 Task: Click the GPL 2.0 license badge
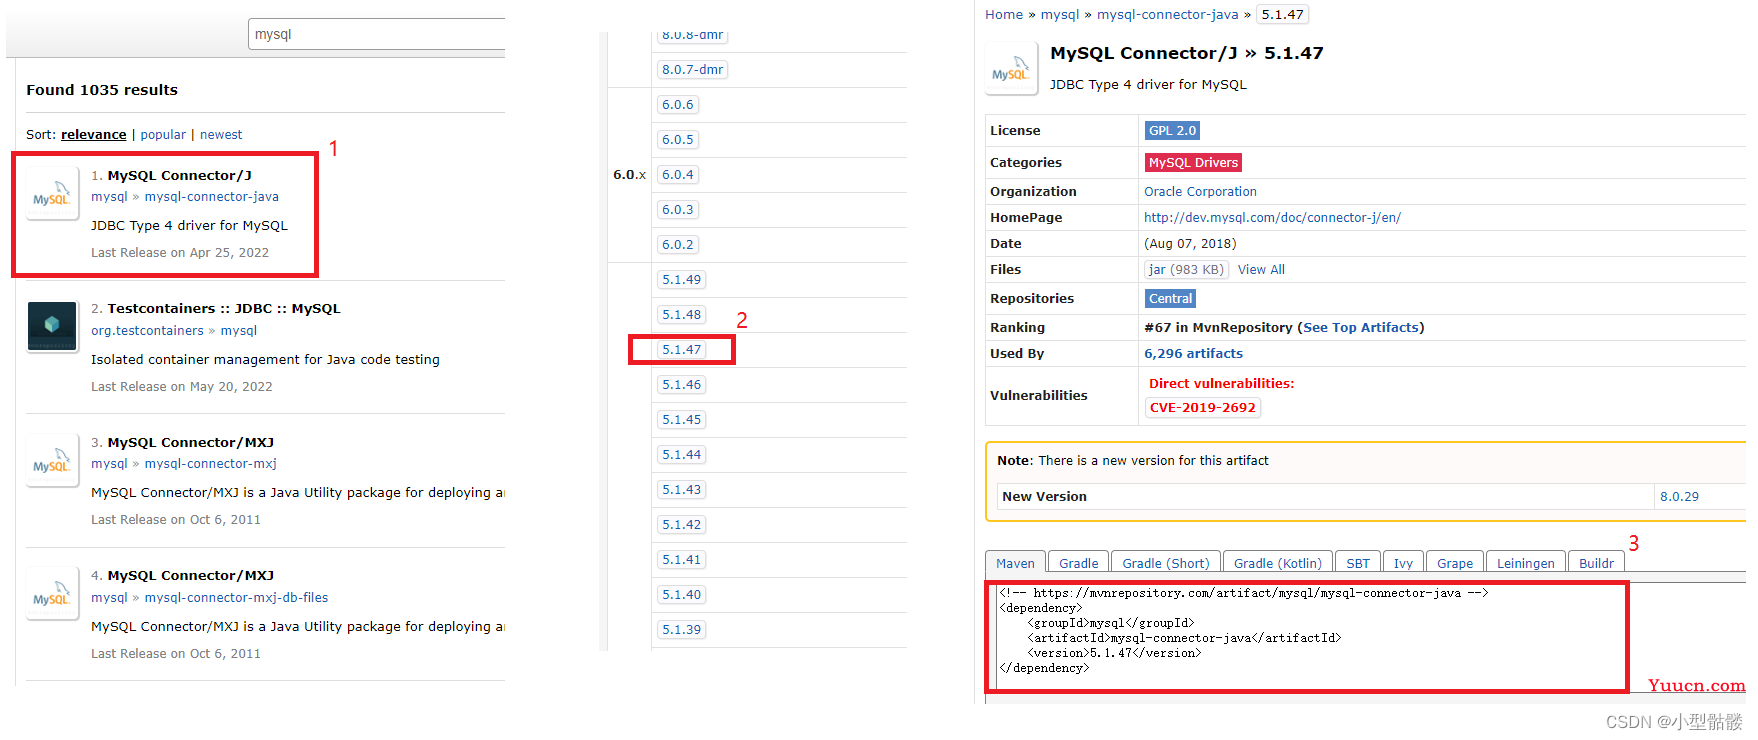(x=1172, y=131)
